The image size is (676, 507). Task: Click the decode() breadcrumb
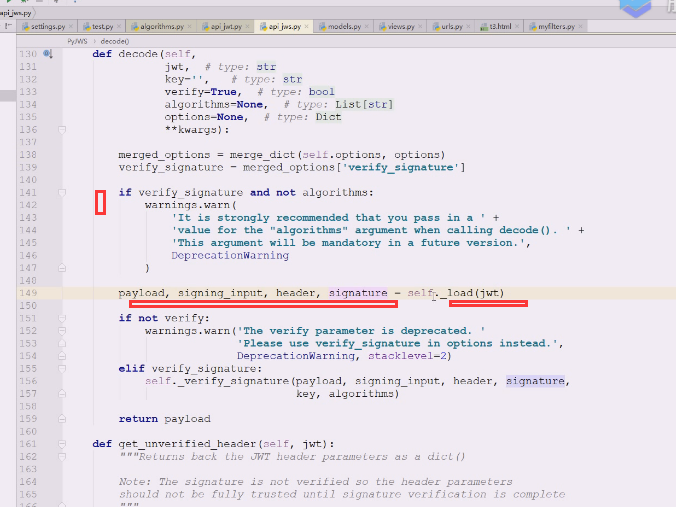tap(115, 41)
